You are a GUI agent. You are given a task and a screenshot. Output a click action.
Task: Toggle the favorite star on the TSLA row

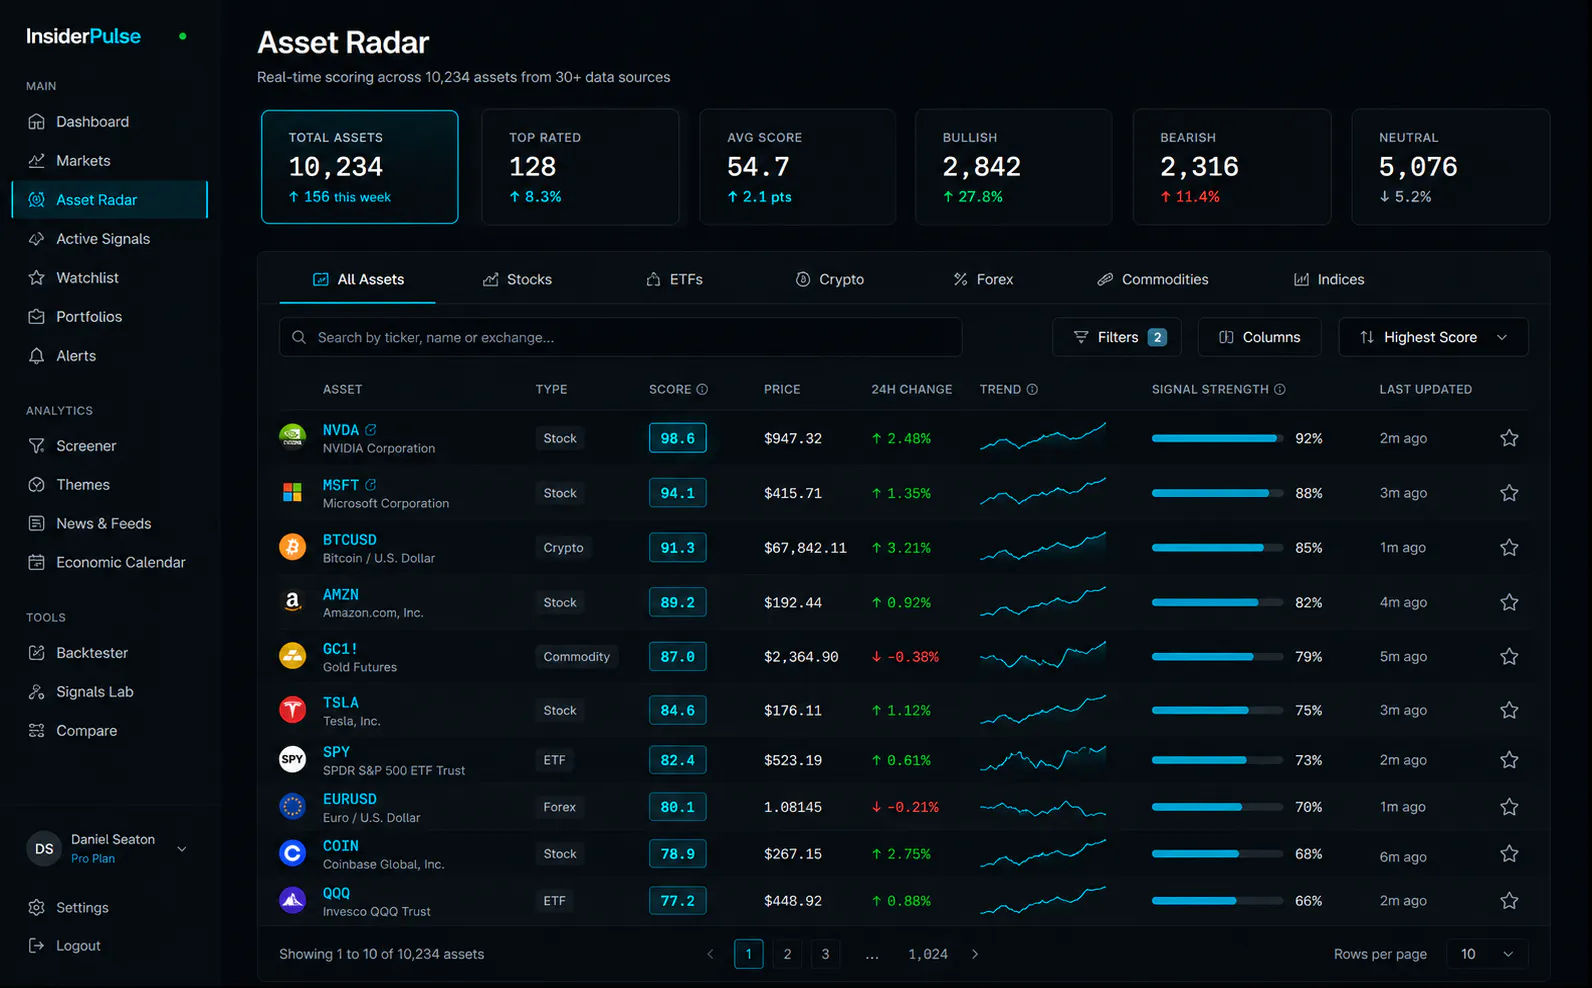[1509, 710]
